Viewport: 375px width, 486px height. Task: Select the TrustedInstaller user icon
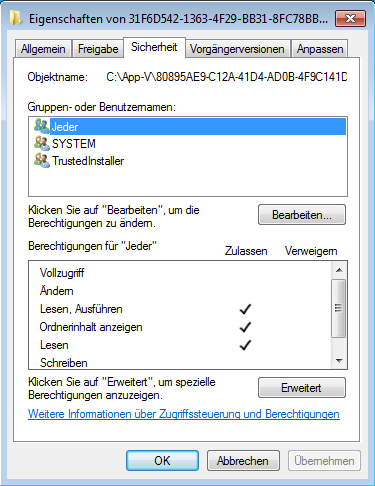[41, 160]
